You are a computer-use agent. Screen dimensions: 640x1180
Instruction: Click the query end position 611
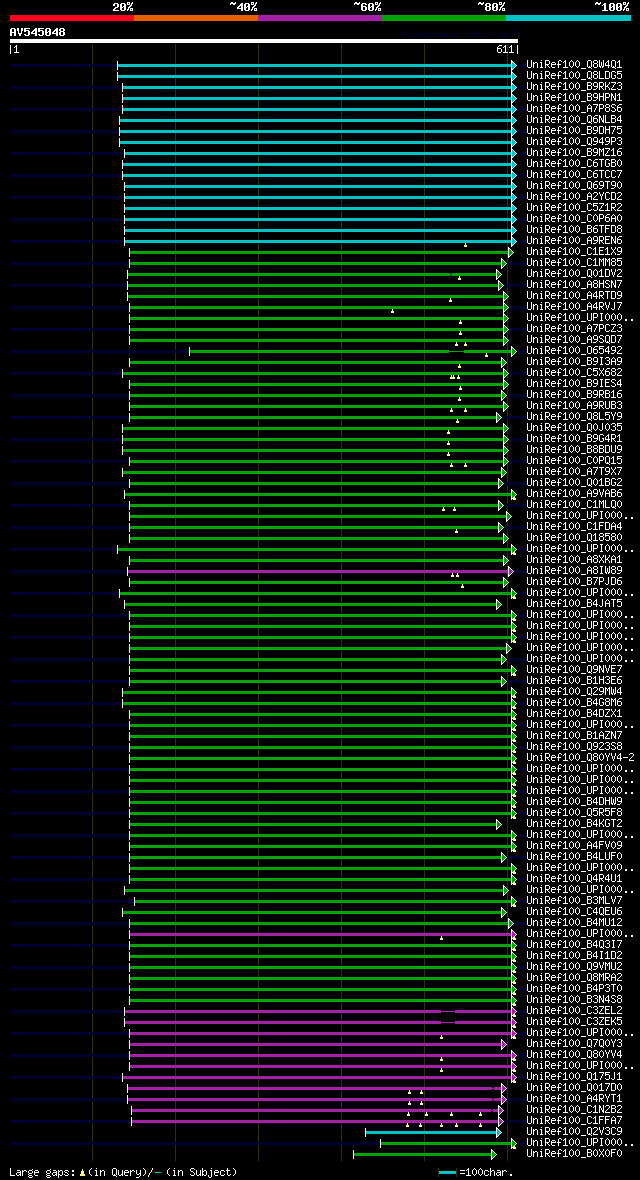tap(504, 49)
